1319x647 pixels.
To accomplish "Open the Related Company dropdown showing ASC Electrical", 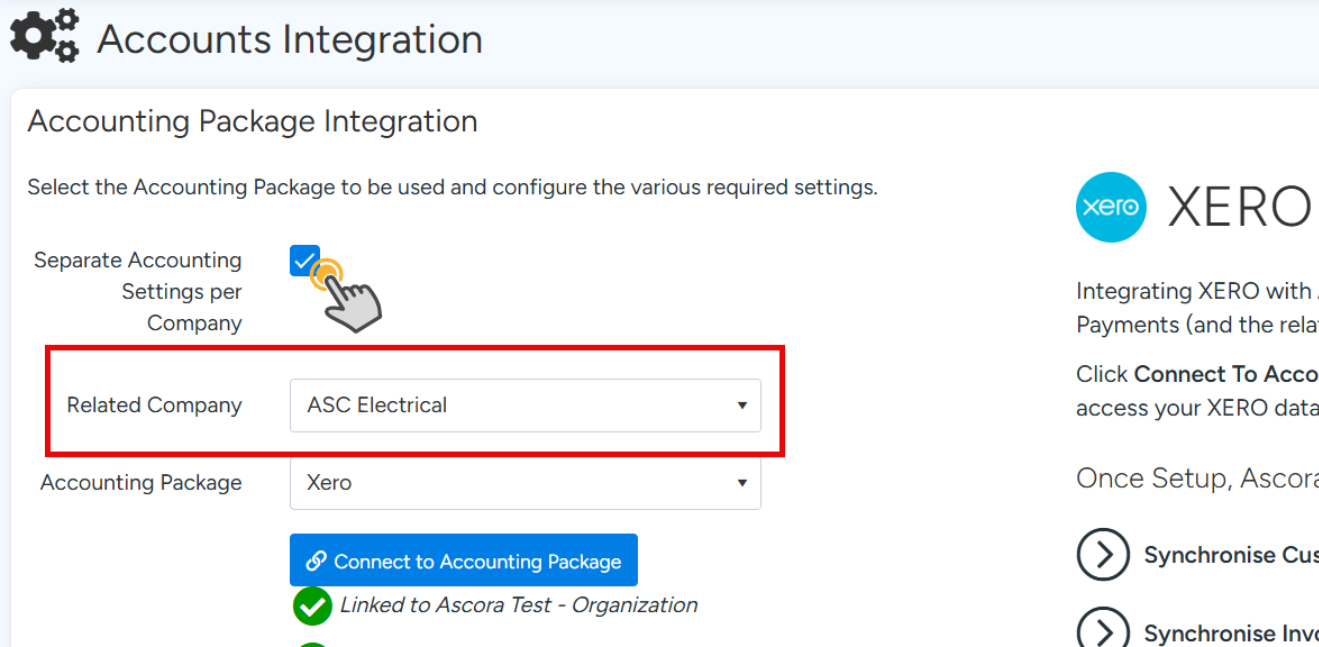I will point(525,405).
